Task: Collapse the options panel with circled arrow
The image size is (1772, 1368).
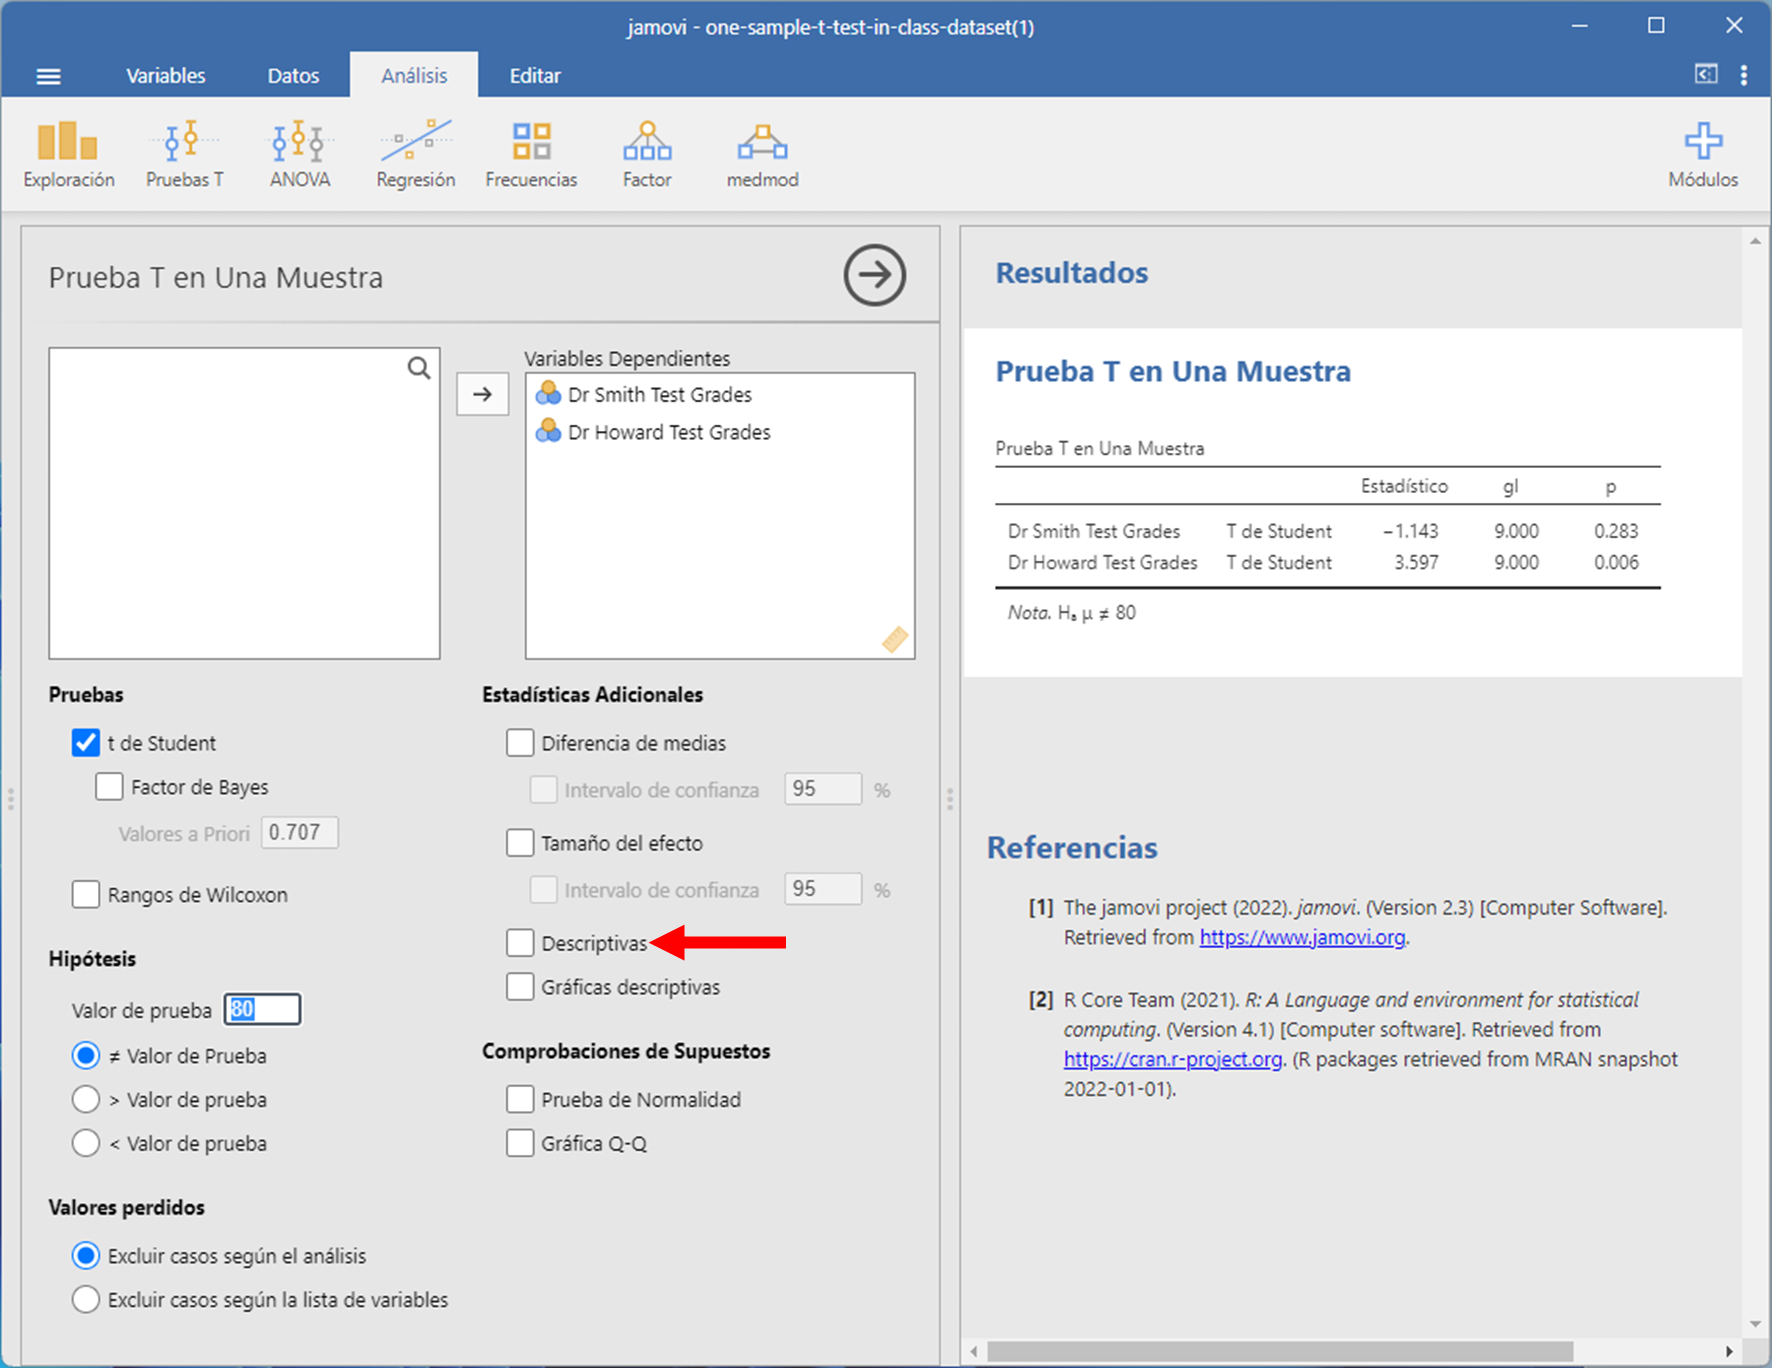Action: click(874, 275)
